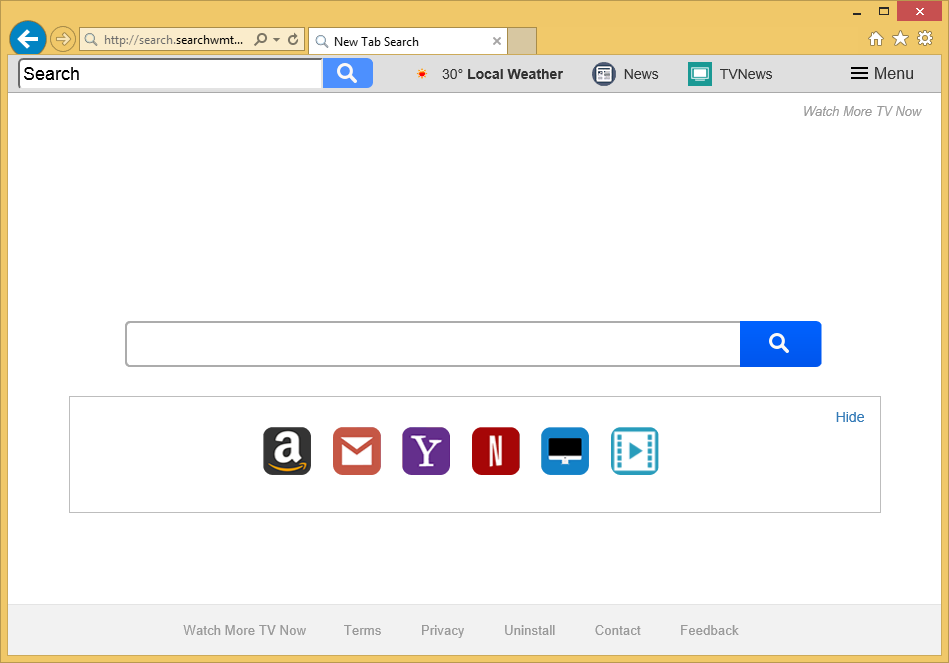
Task: Click the large blue search button
Action: 780,344
